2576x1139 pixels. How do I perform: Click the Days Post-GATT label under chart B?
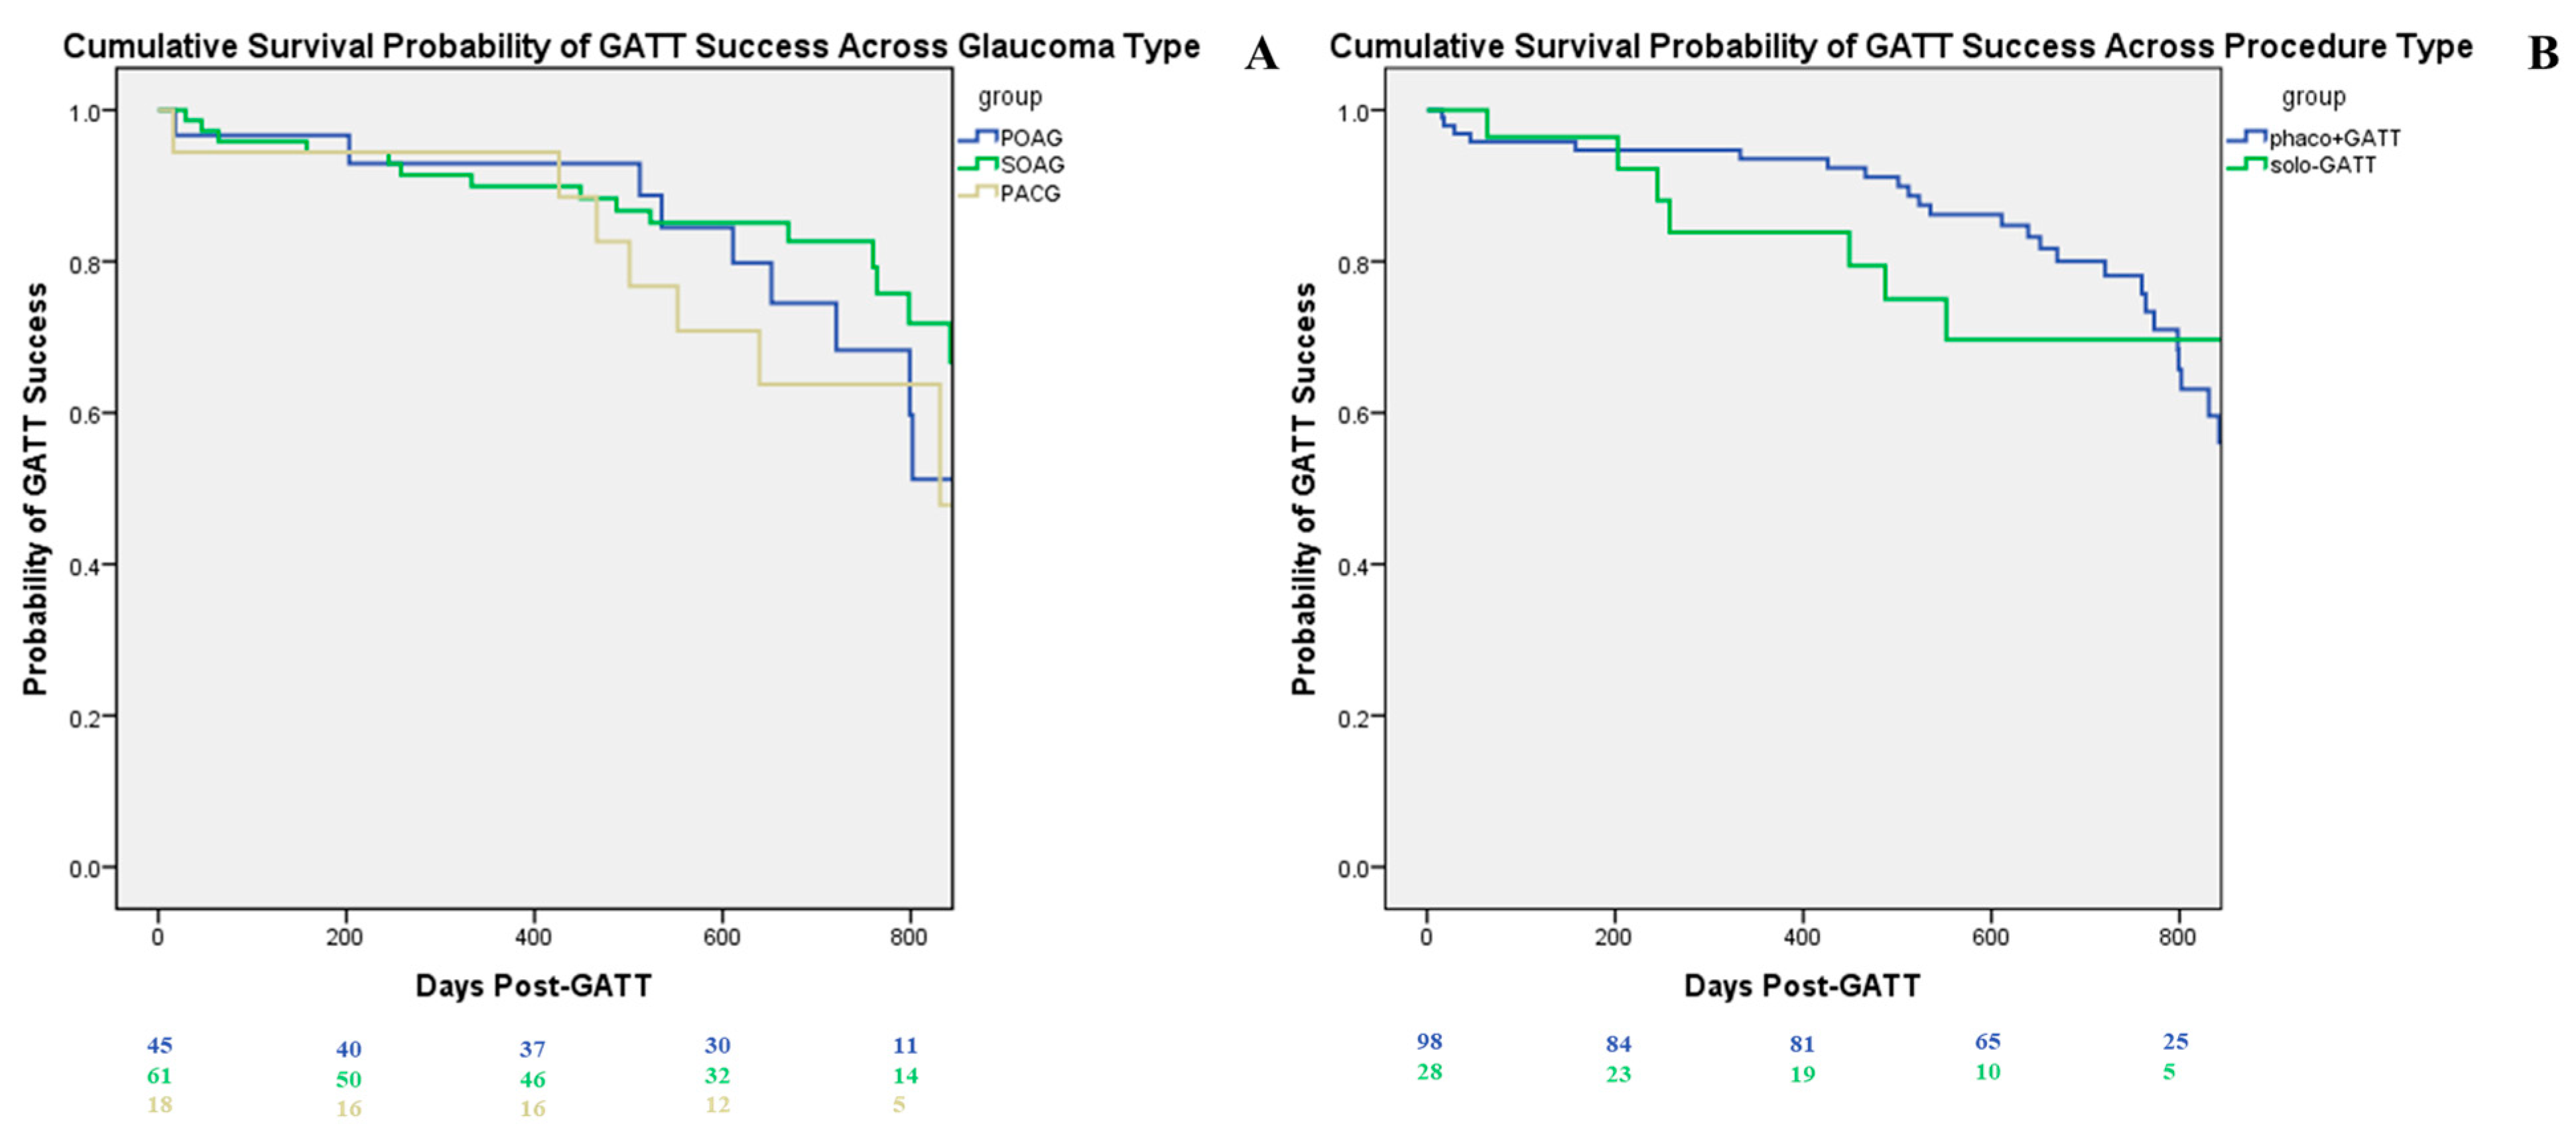click(1802, 986)
